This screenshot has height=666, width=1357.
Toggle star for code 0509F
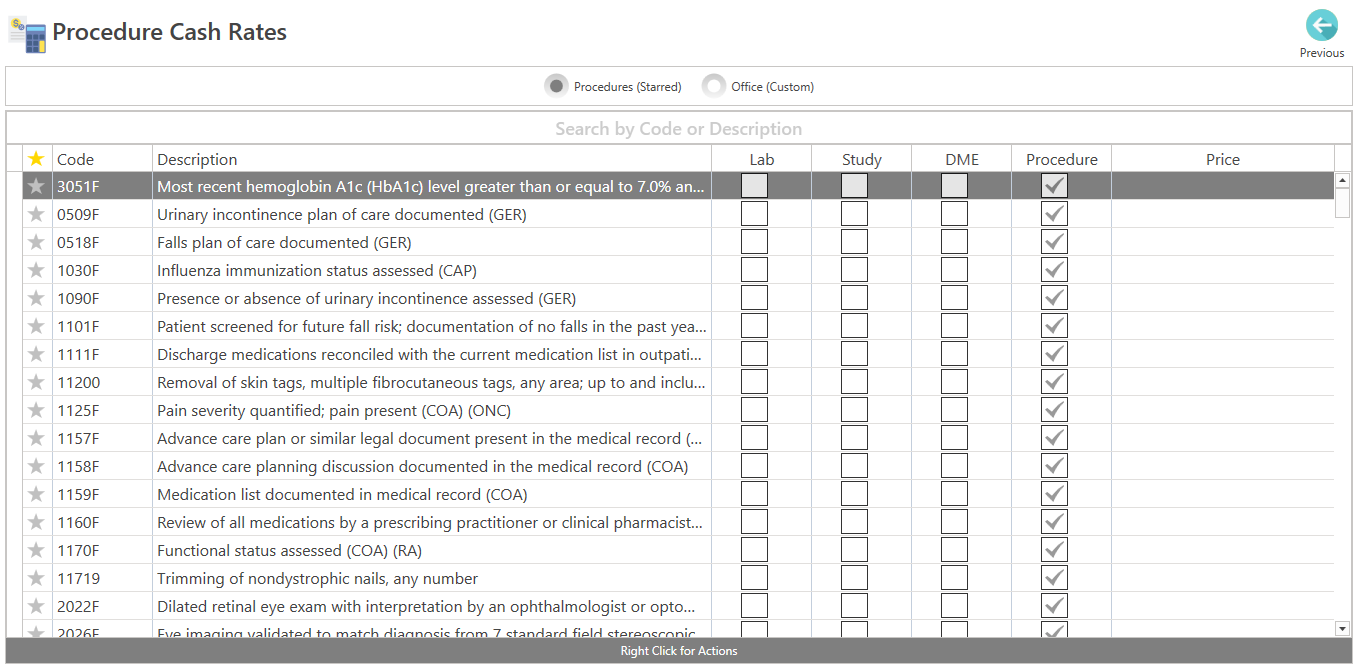tap(37, 214)
